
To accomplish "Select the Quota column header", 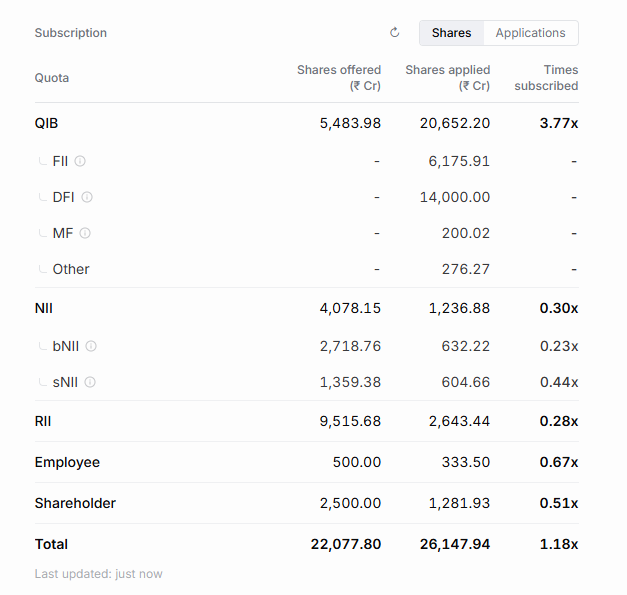I will click(52, 78).
